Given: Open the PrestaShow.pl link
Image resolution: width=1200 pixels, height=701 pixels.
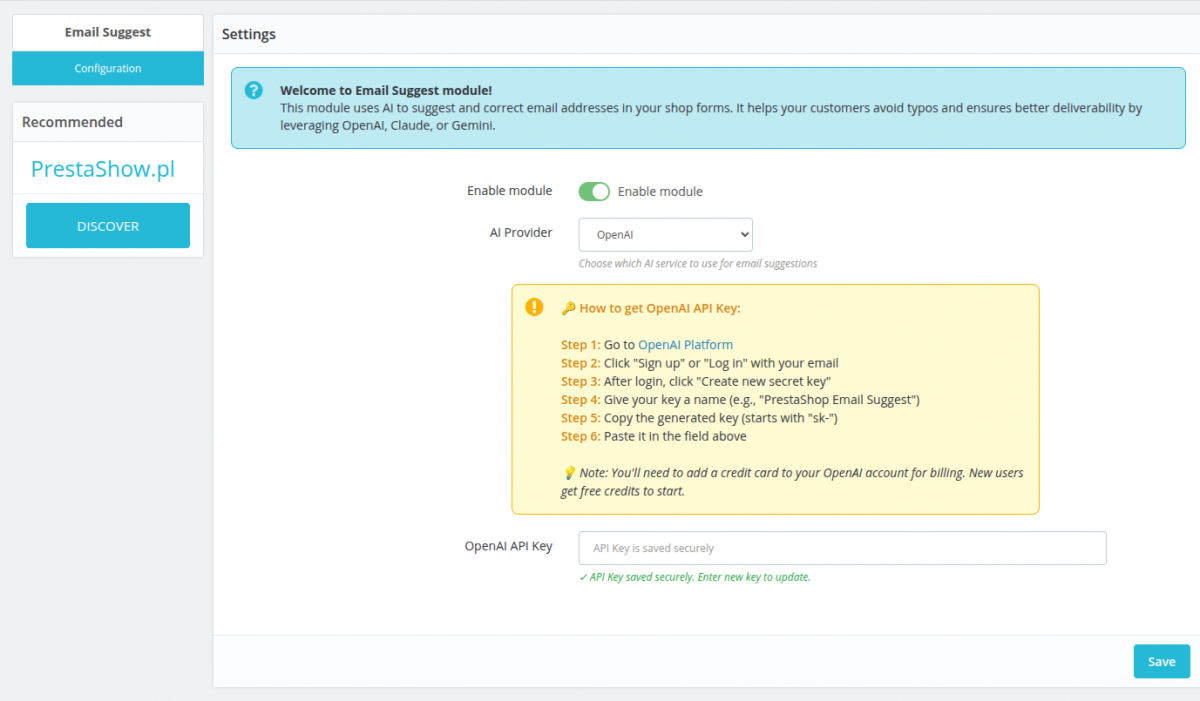Looking at the screenshot, I should click(103, 169).
